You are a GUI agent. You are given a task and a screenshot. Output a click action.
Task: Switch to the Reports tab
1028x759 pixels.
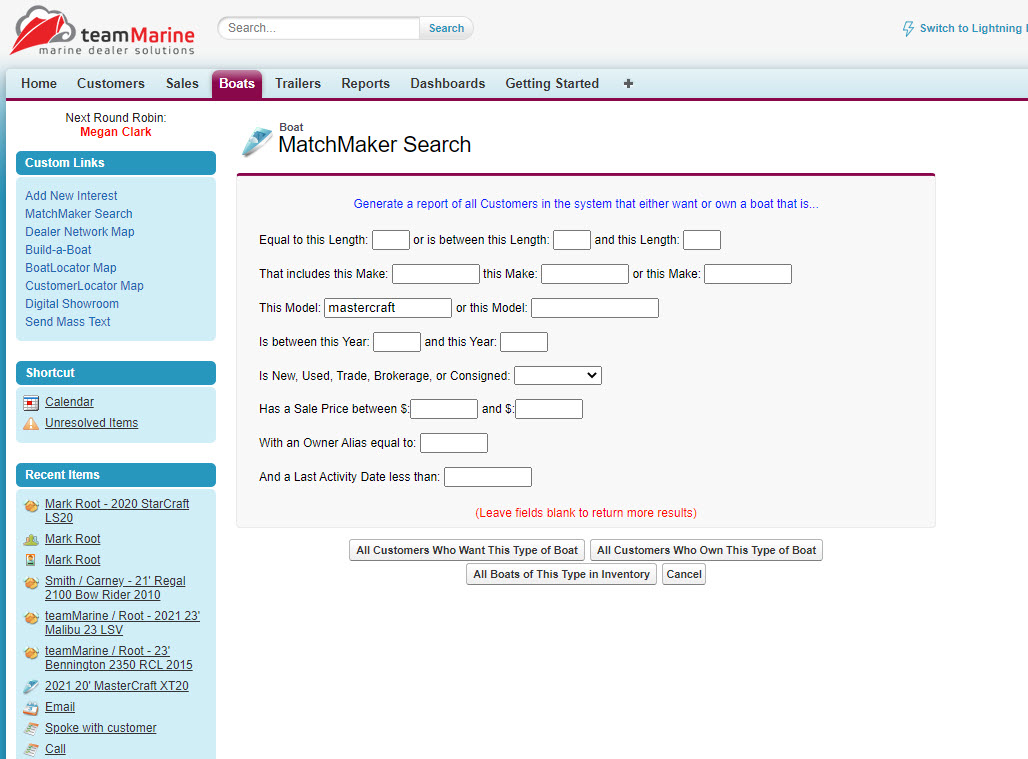[x=365, y=84]
